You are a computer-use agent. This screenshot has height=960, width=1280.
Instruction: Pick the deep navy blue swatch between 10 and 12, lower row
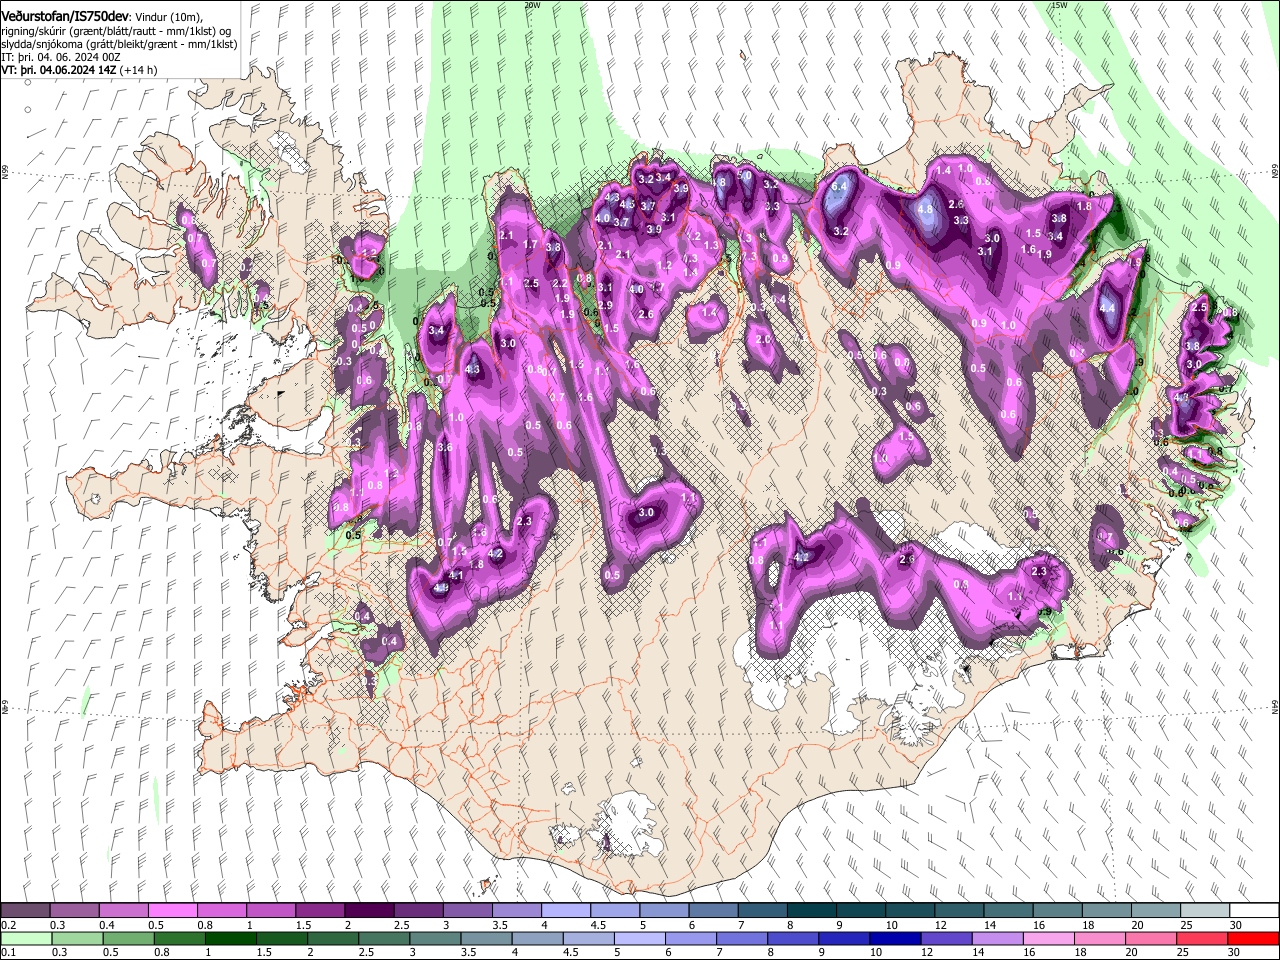[x=896, y=938]
